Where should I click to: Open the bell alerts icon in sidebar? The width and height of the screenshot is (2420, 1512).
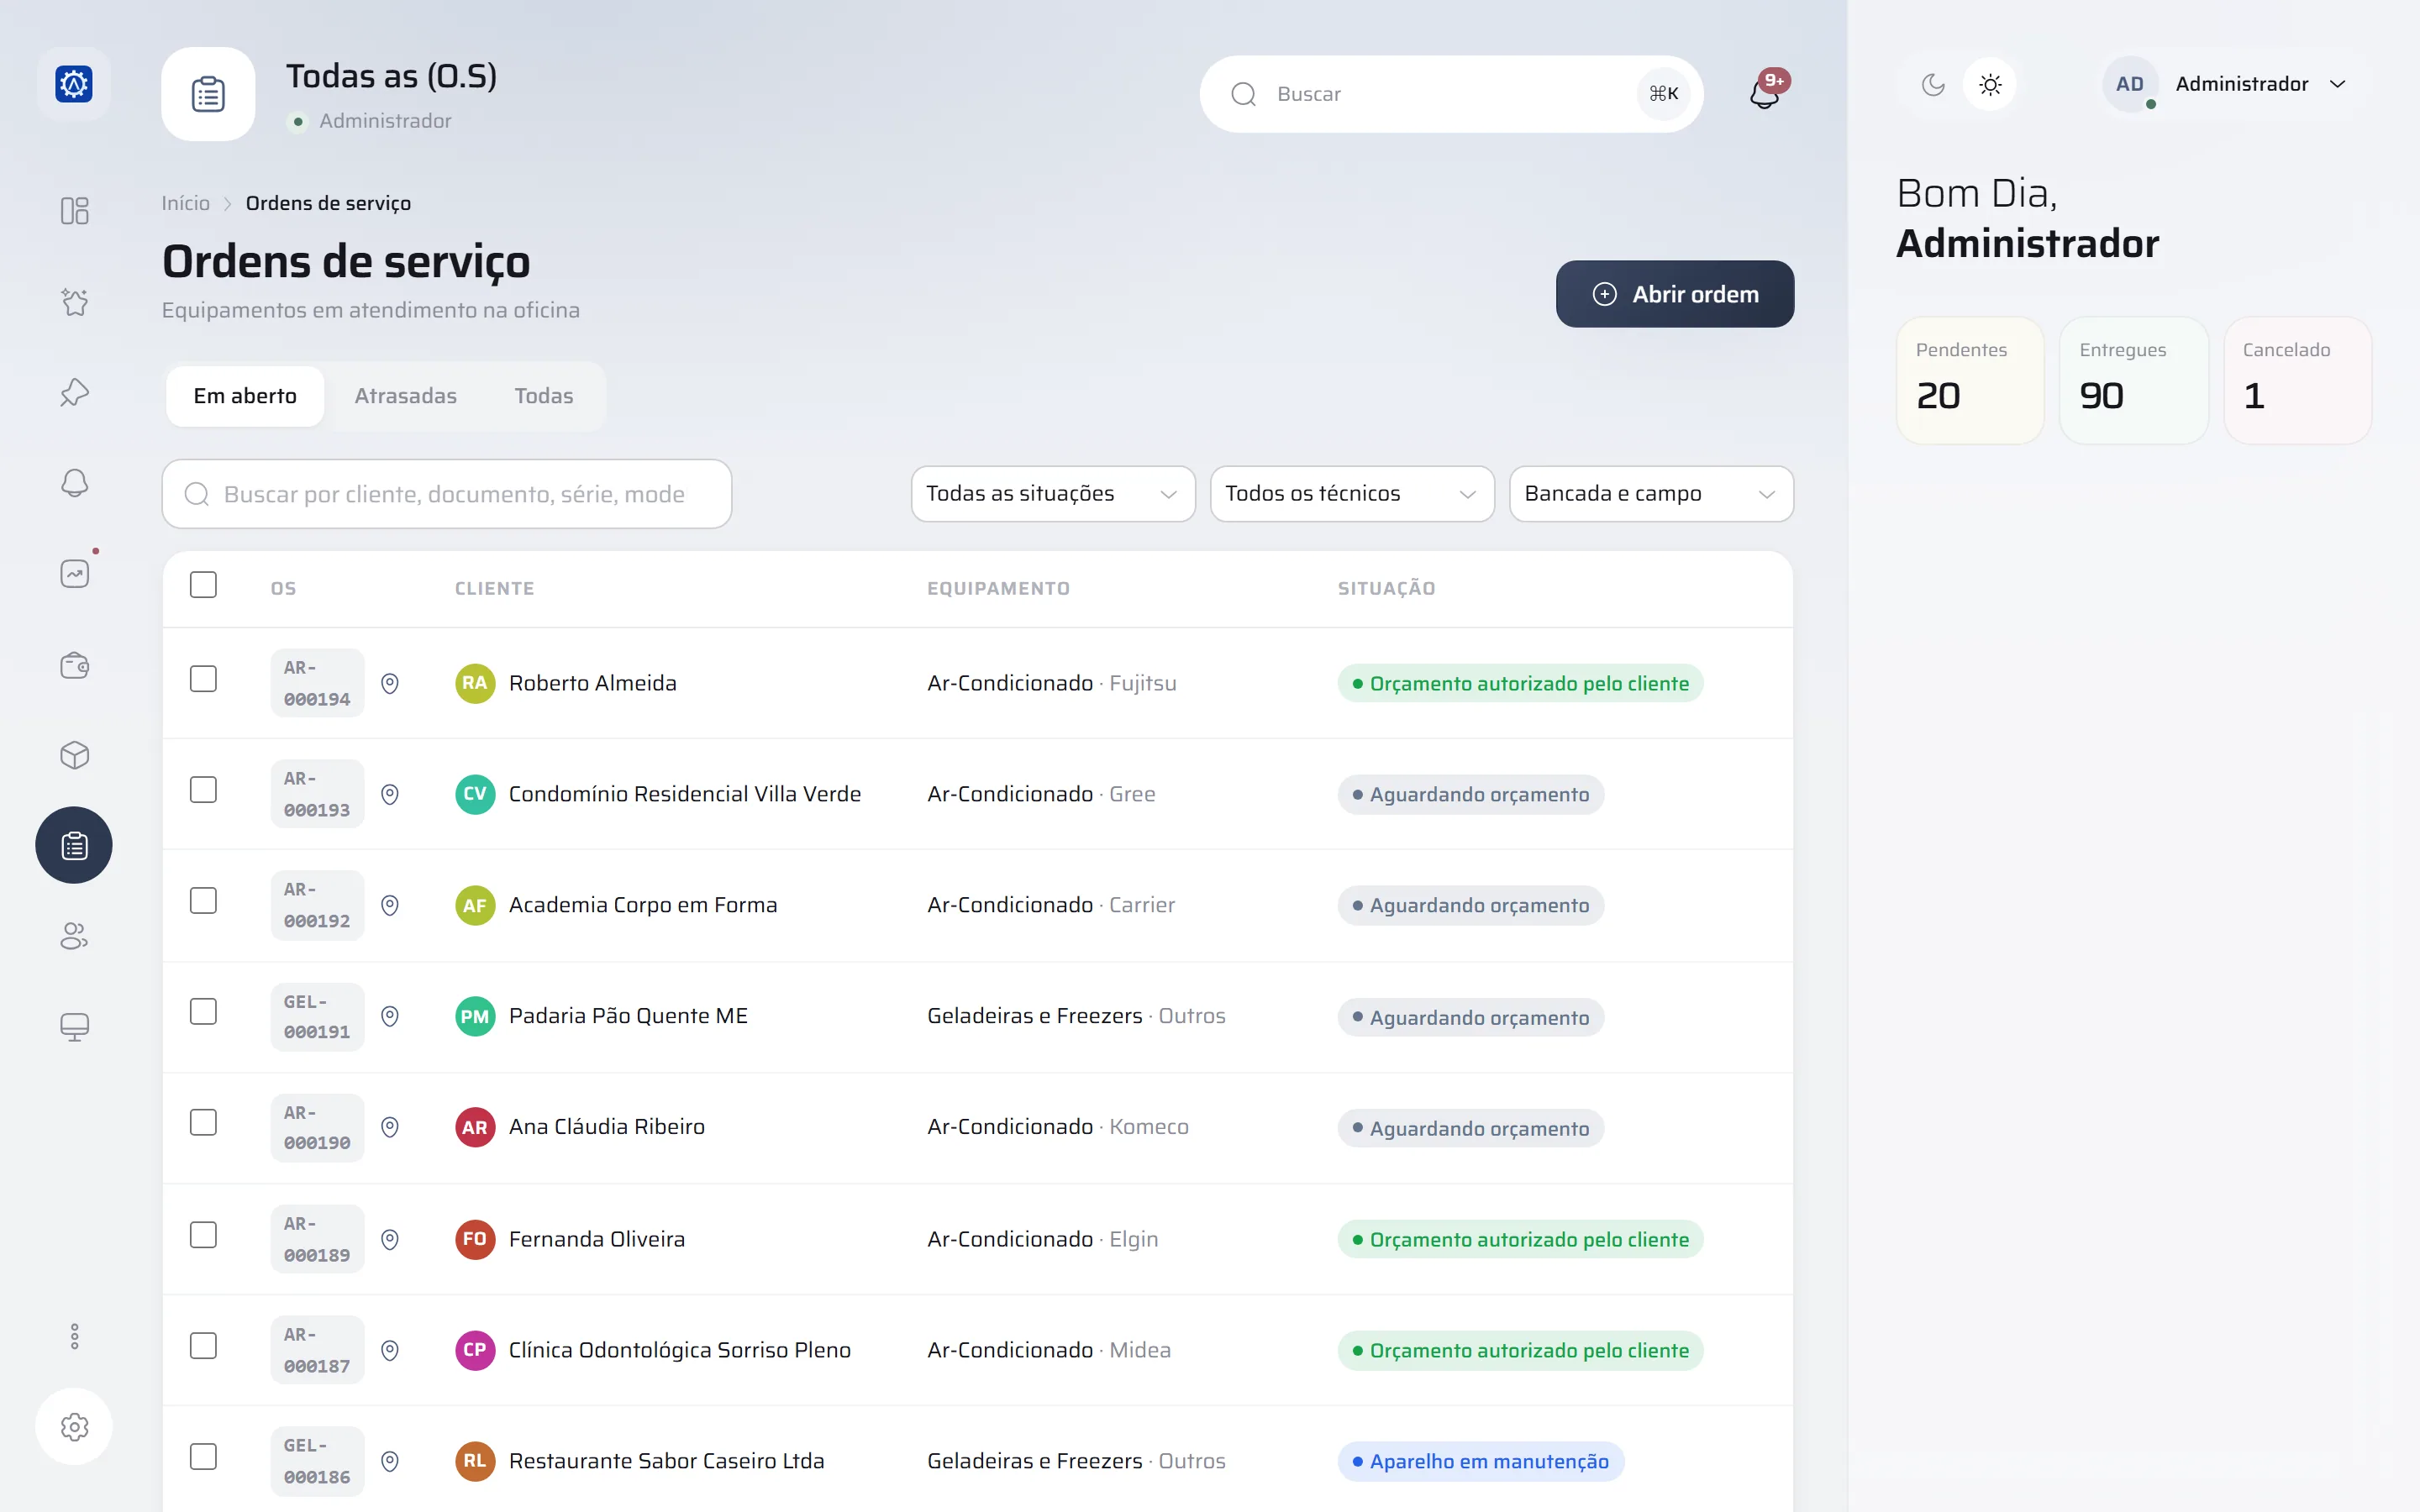pyautogui.click(x=74, y=483)
